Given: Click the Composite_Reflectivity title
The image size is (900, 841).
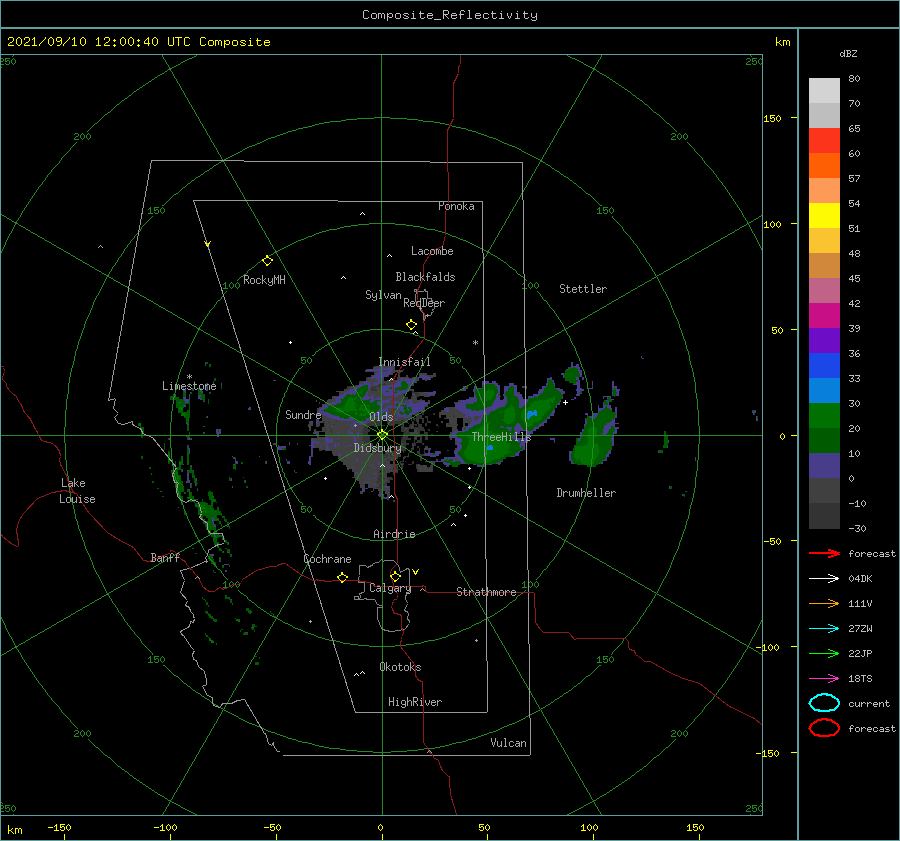Looking at the screenshot, I should pyautogui.click(x=449, y=15).
